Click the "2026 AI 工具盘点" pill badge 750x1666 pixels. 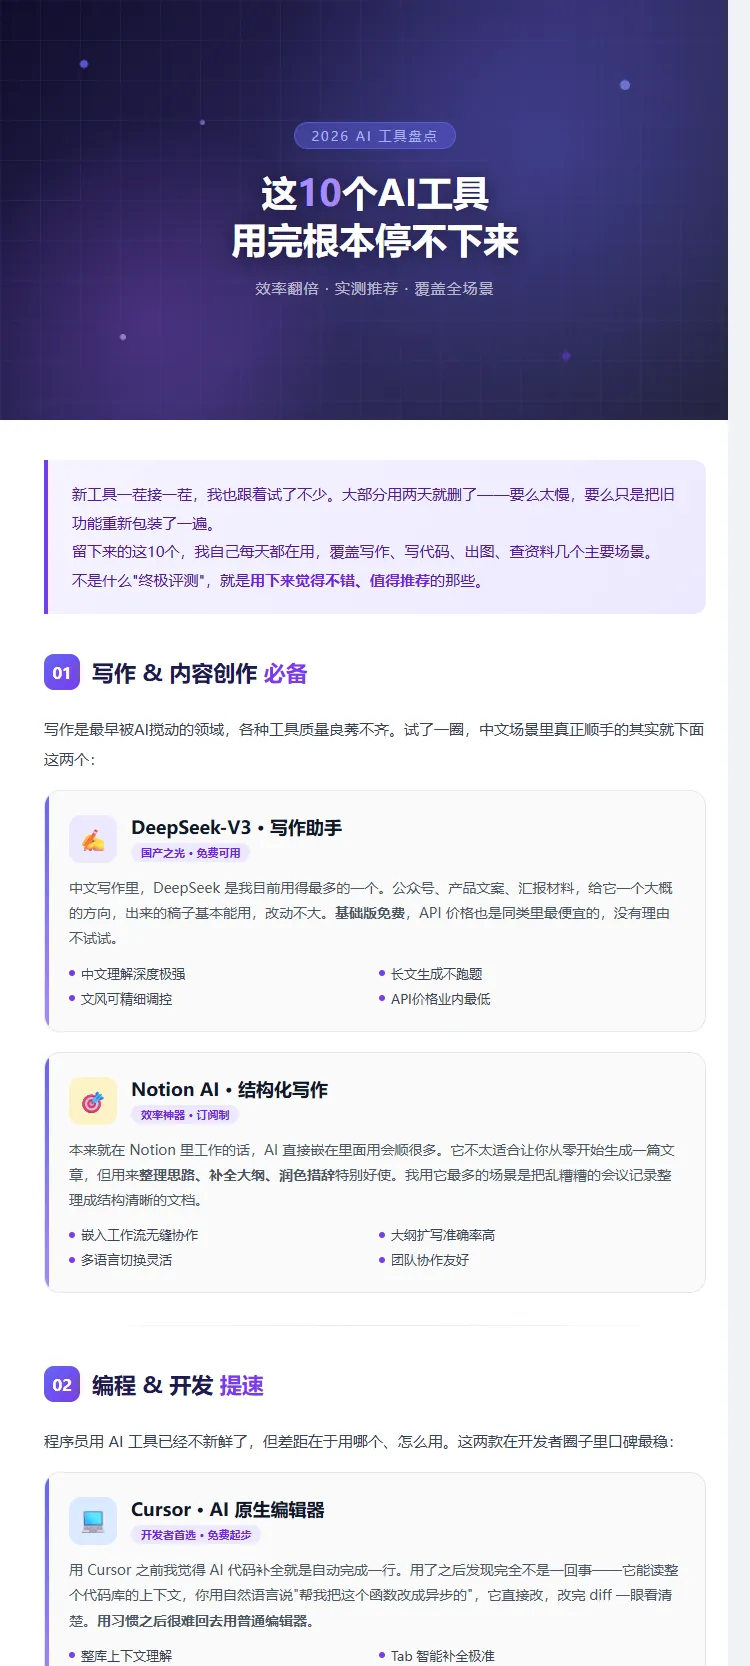click(375, 136)
